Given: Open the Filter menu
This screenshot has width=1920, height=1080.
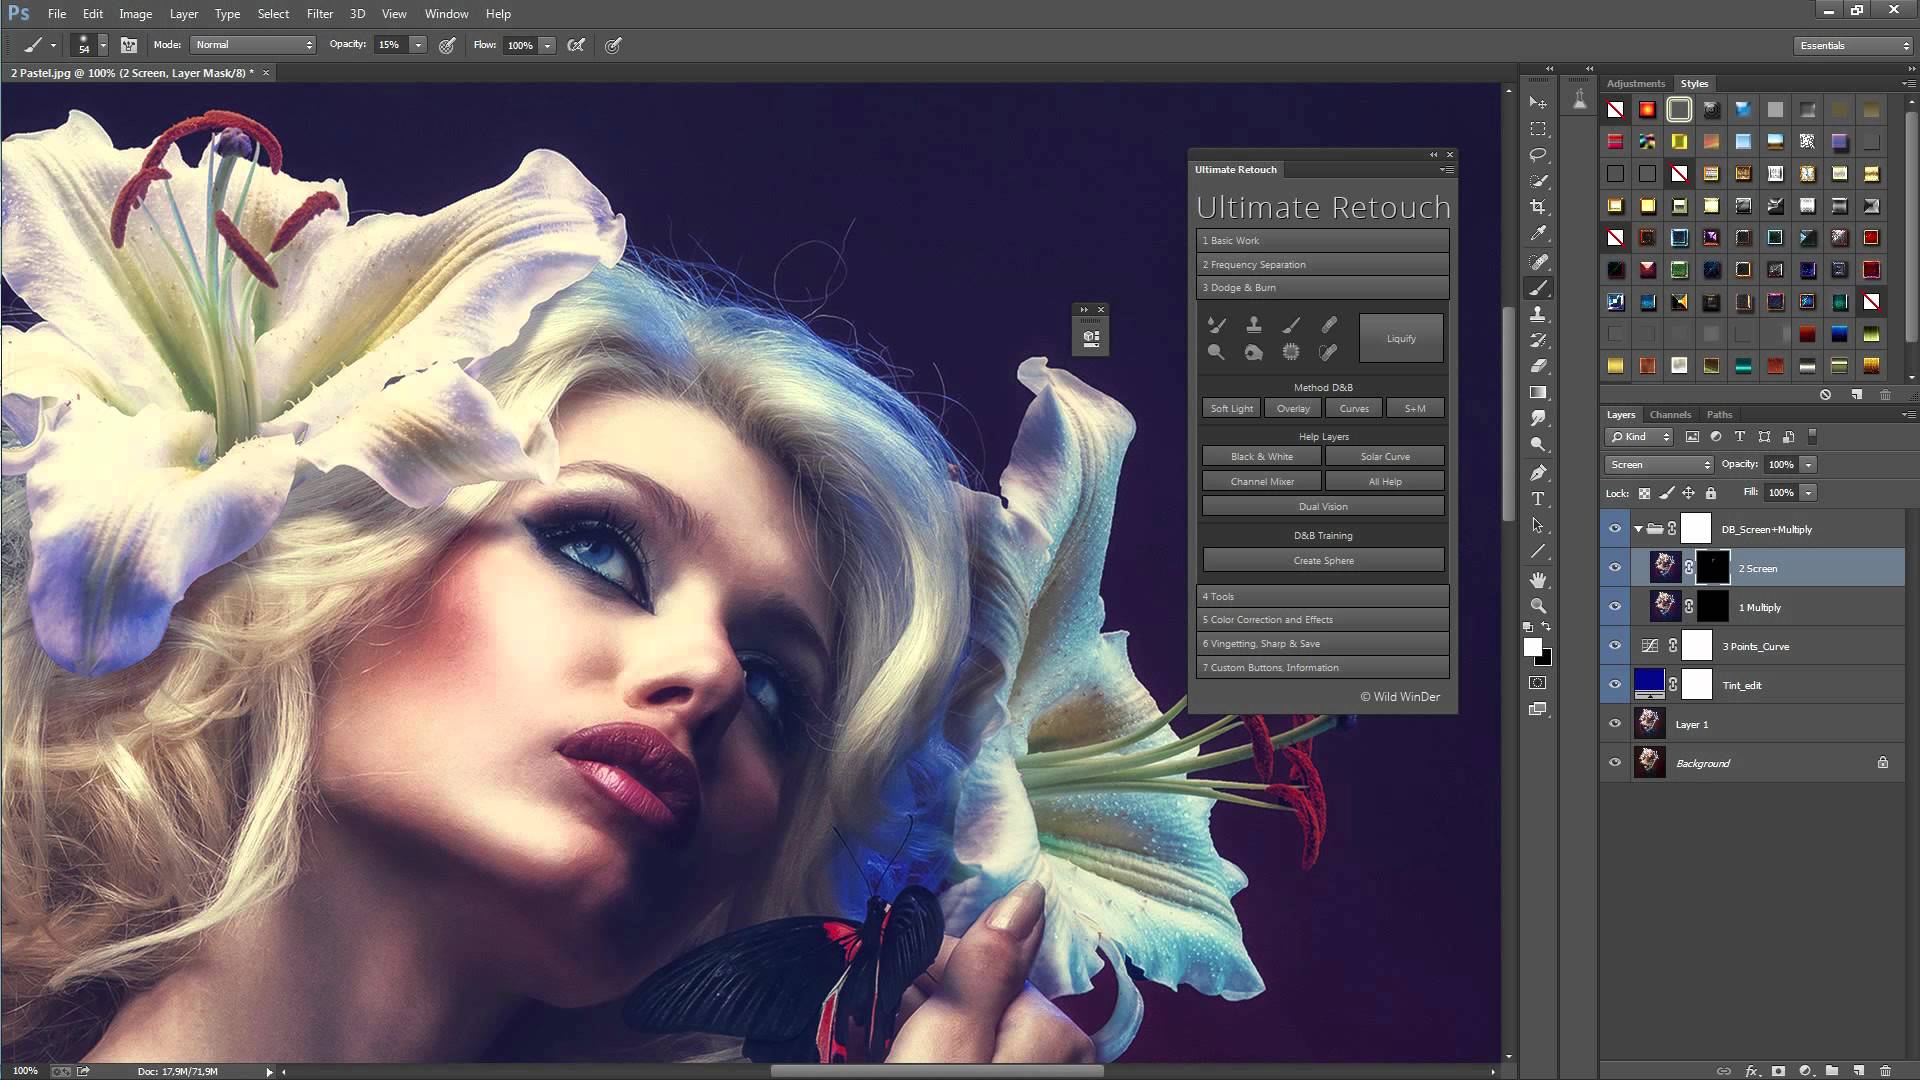Looking at the screenshot, I should [x=320, y=14].
